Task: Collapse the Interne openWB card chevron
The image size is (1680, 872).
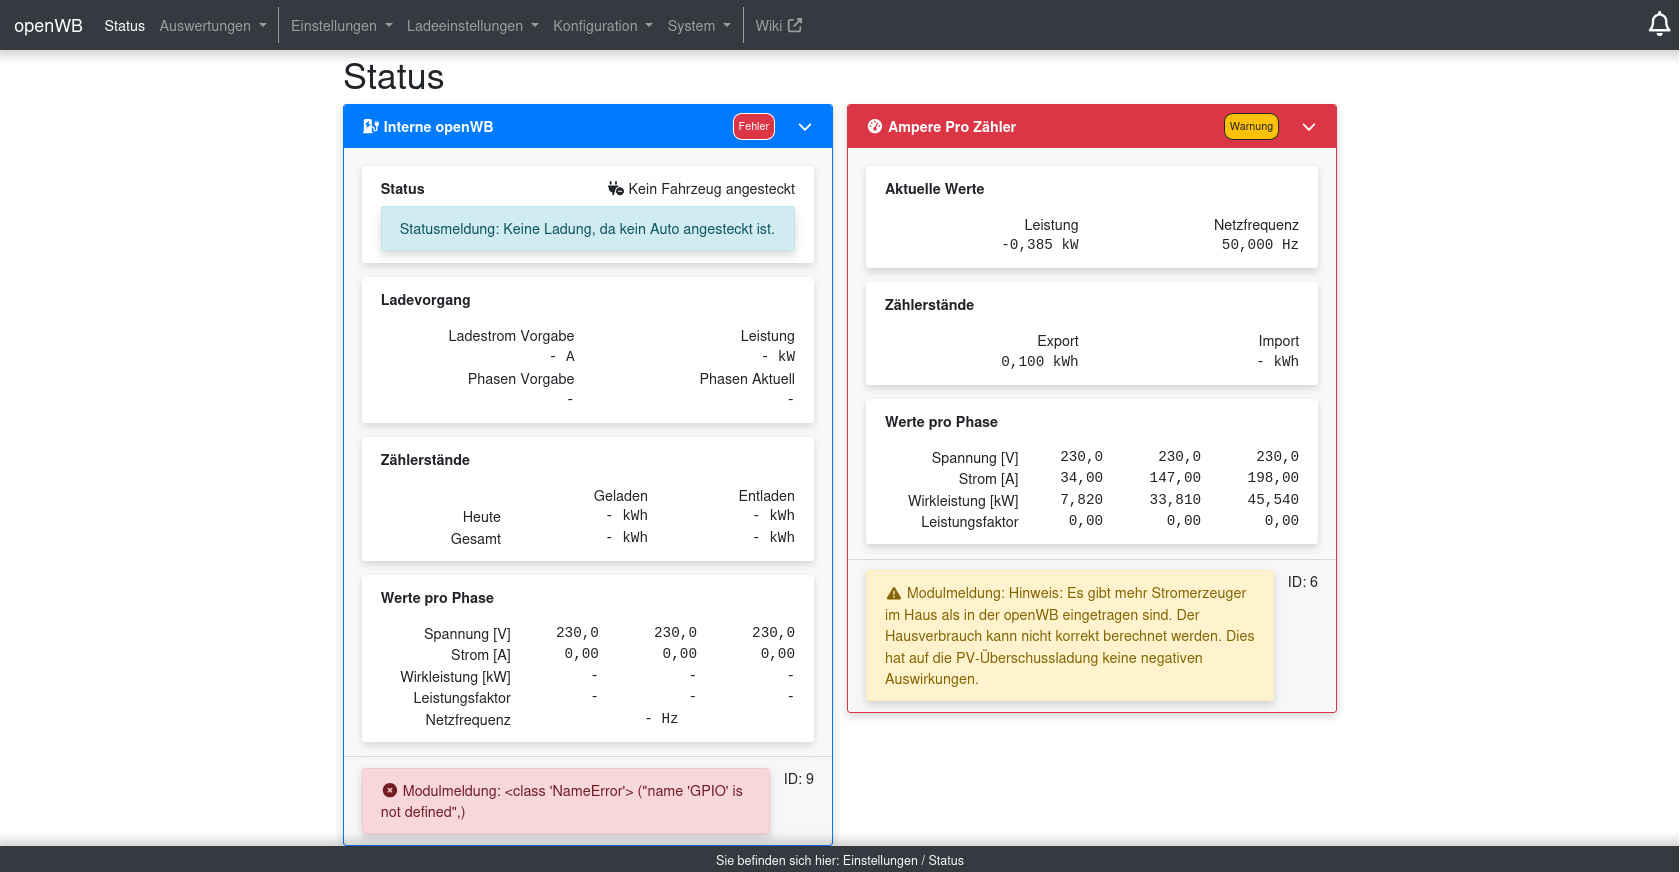Action: tap(805, 127)
